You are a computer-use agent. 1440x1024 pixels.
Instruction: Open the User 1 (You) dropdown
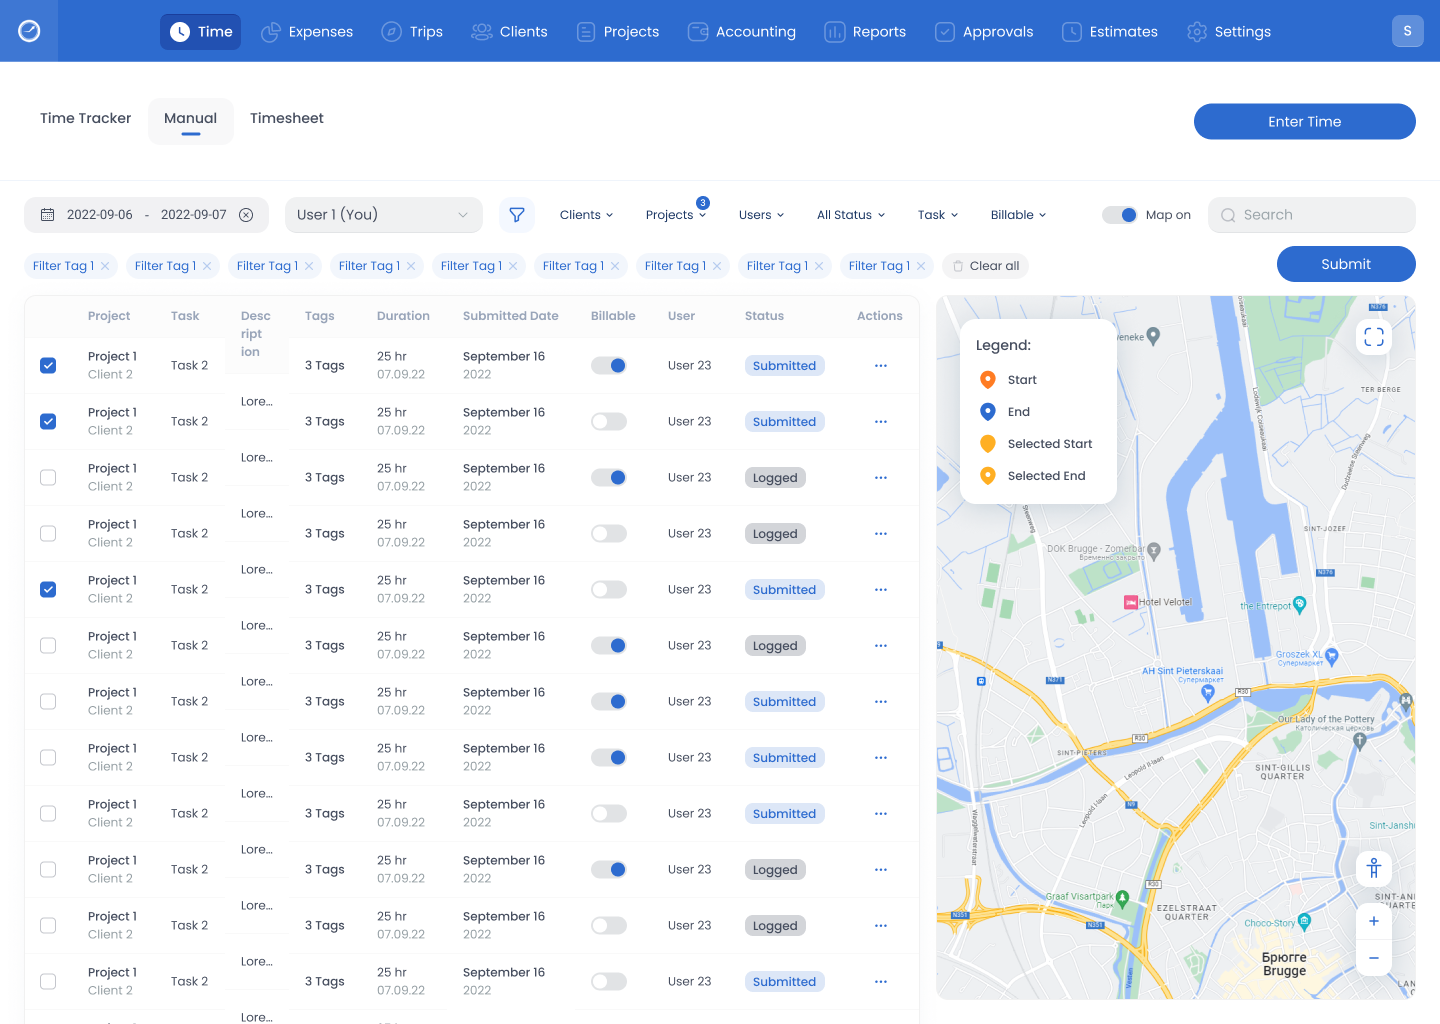pyautogui.click(x=383, y=215)
